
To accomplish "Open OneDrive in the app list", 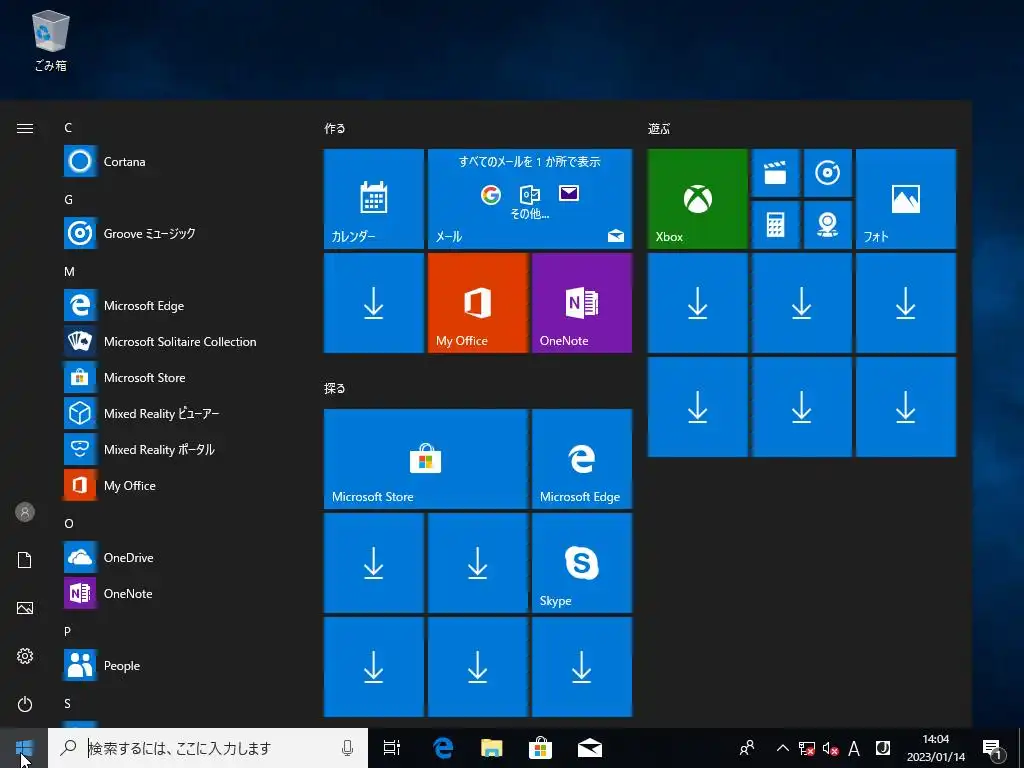I will click(x=176, y=558).
